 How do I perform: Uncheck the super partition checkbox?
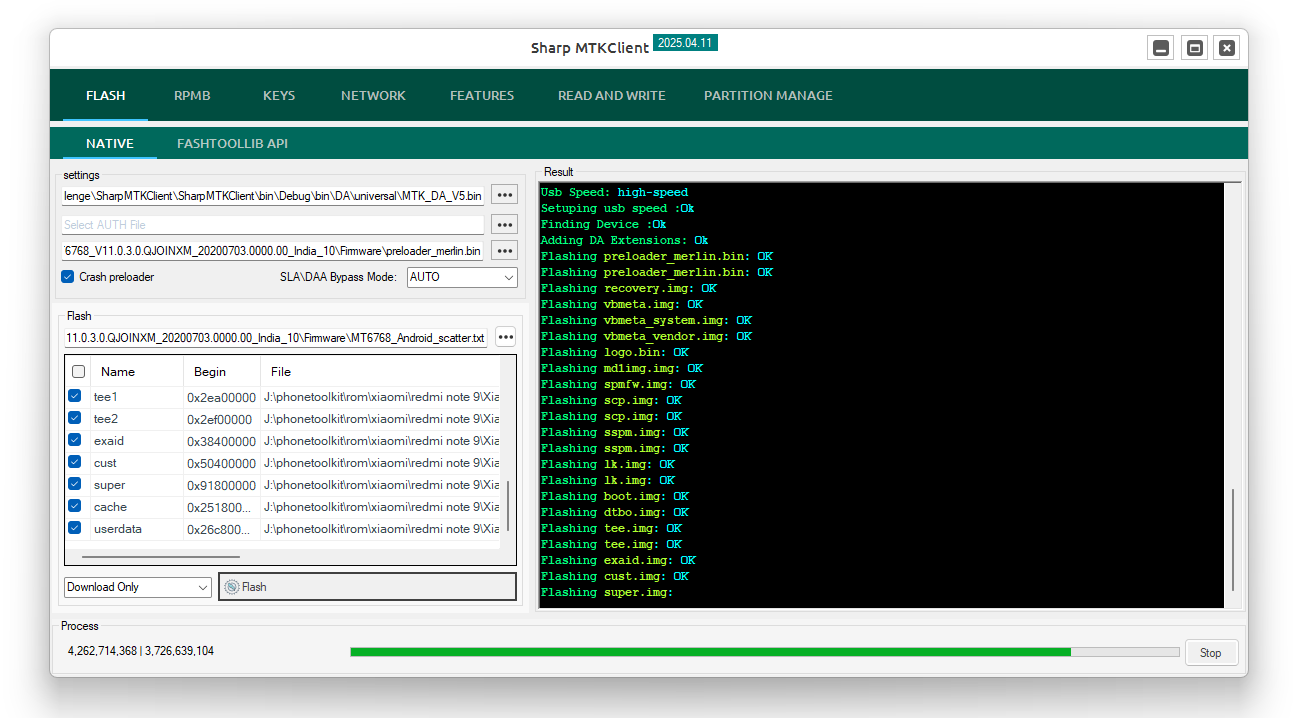tap(74, 484)
